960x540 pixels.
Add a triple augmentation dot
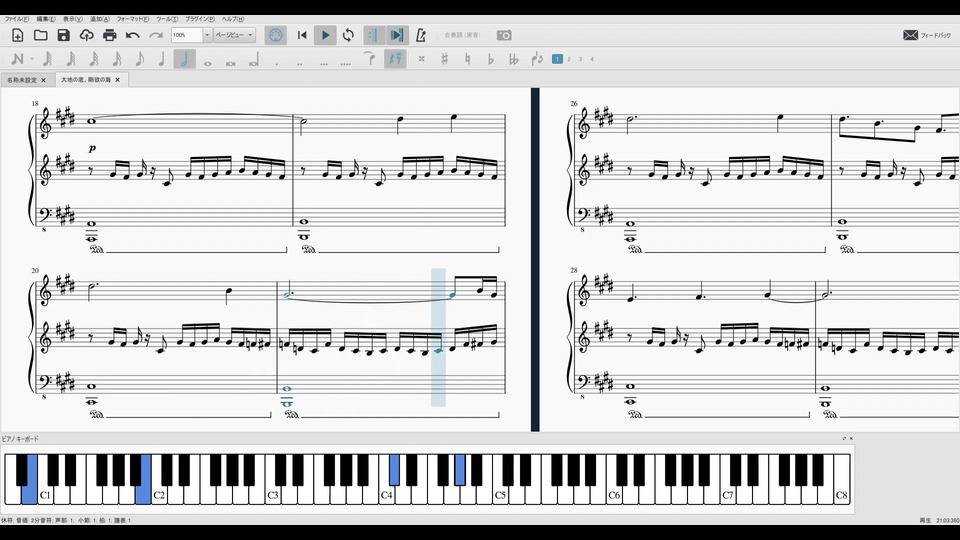(324, 62)
